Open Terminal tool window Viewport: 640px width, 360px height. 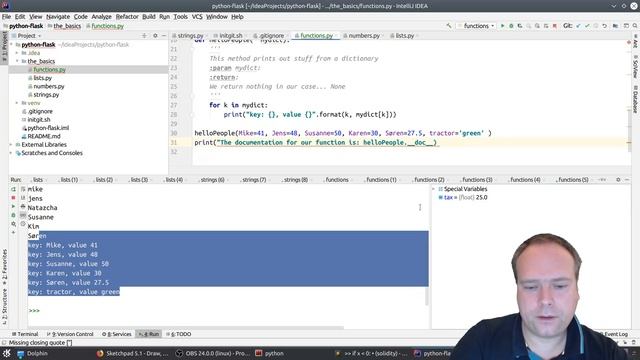pyautogui.click(x=25, y=334)
